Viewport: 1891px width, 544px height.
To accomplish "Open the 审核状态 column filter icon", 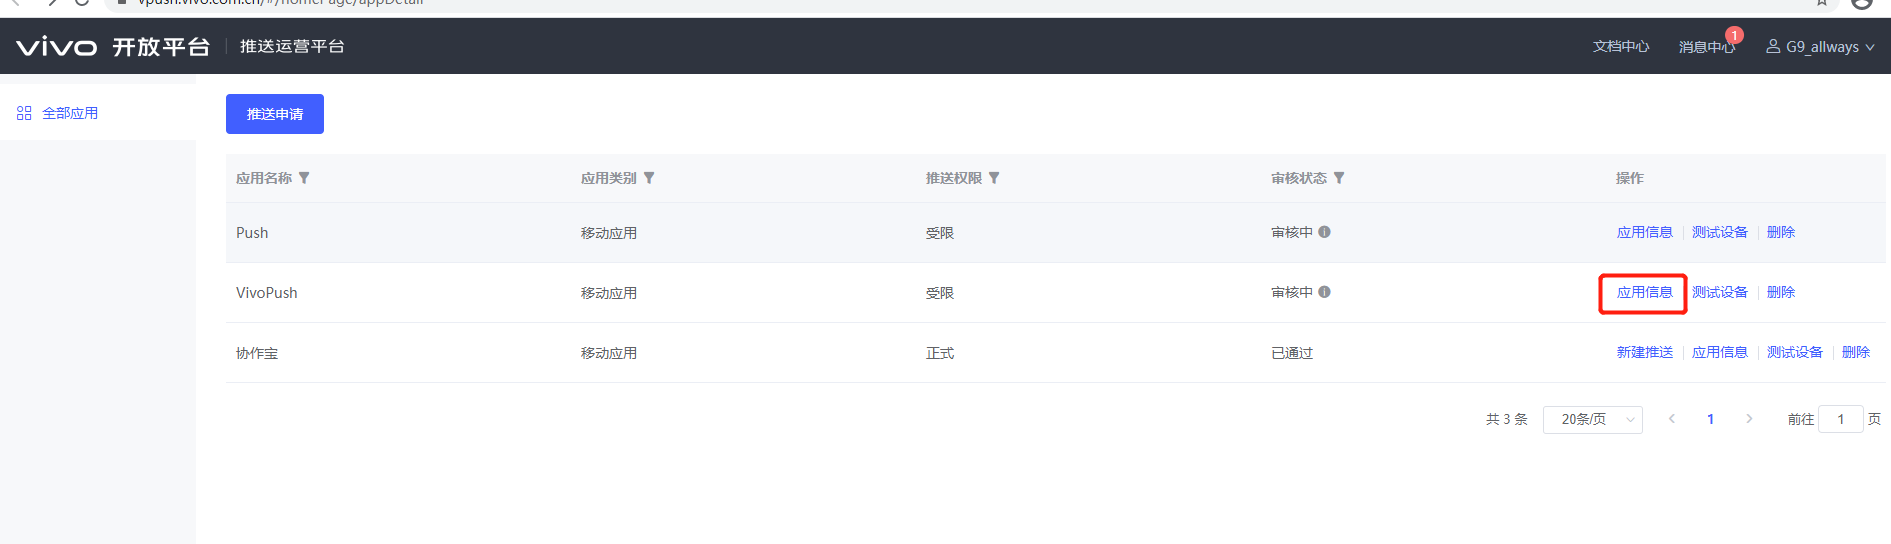I will pos(1339,178).
